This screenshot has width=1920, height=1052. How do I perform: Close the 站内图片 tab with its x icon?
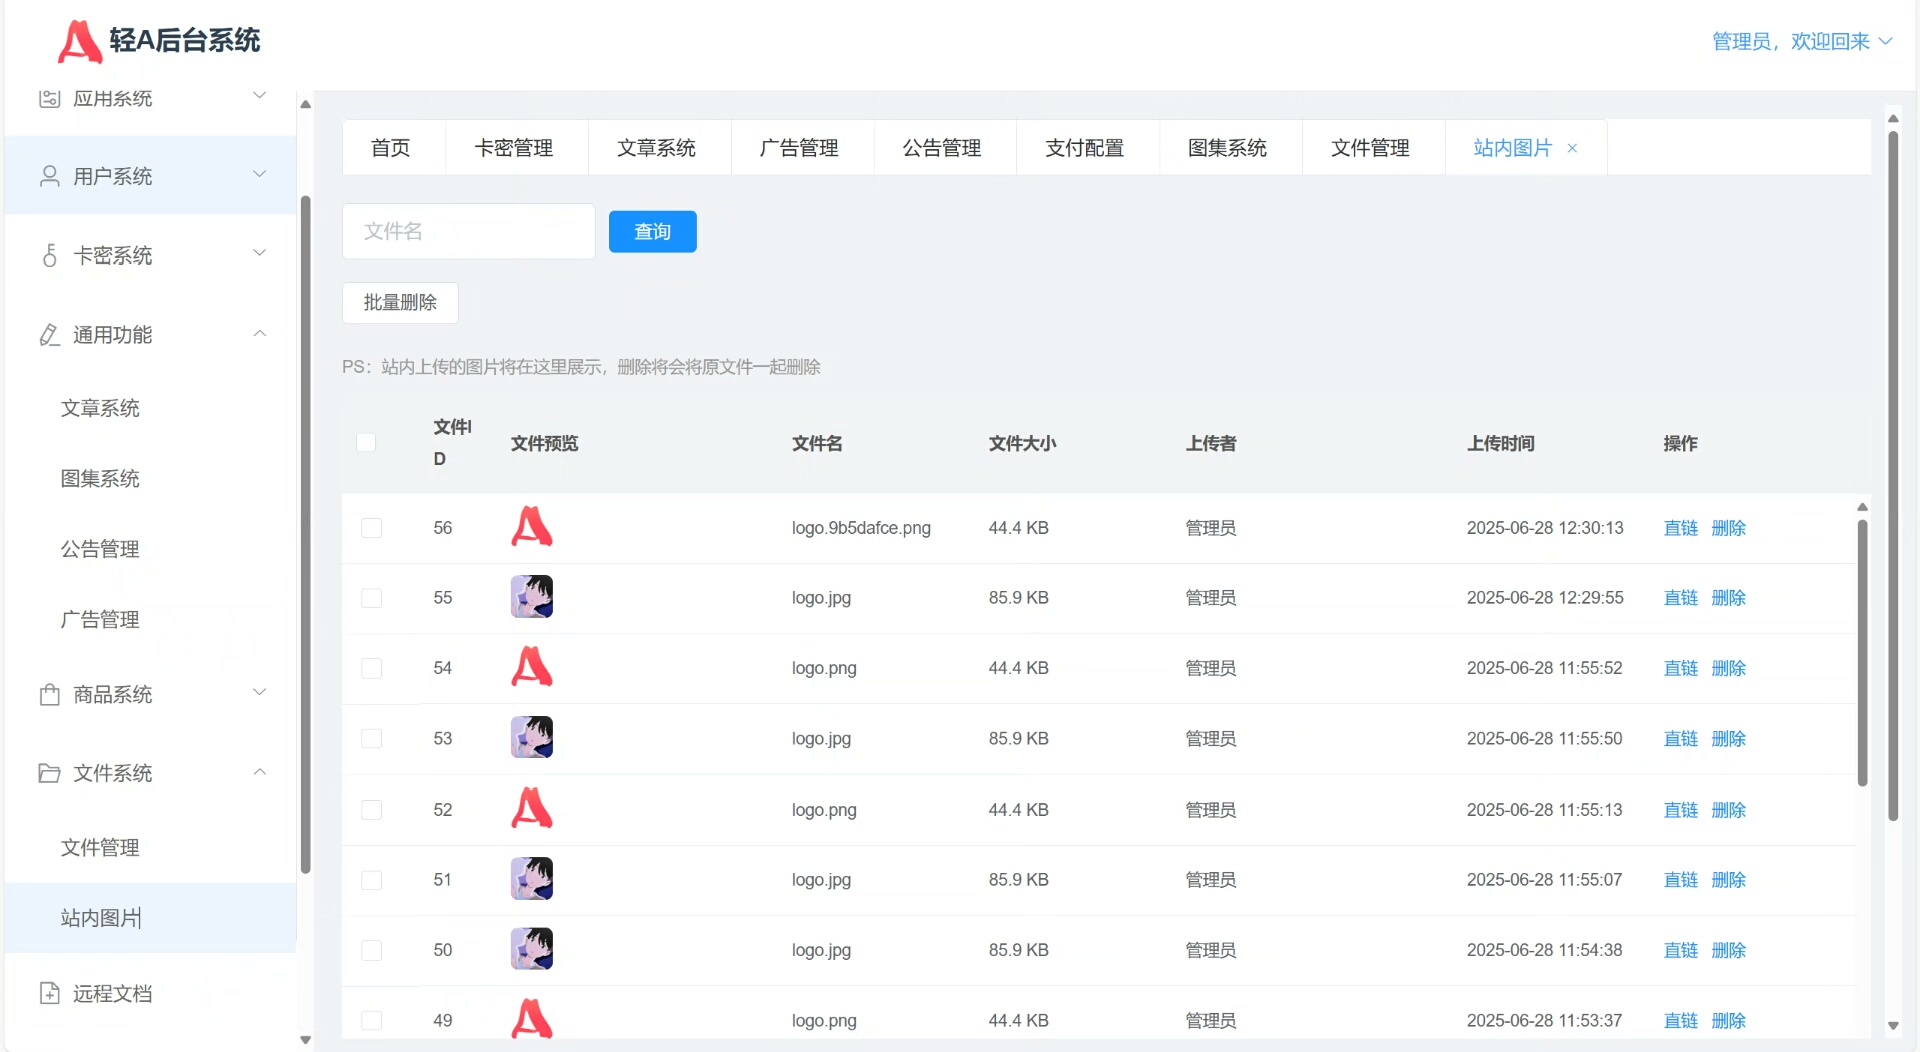click(1572, 148)
